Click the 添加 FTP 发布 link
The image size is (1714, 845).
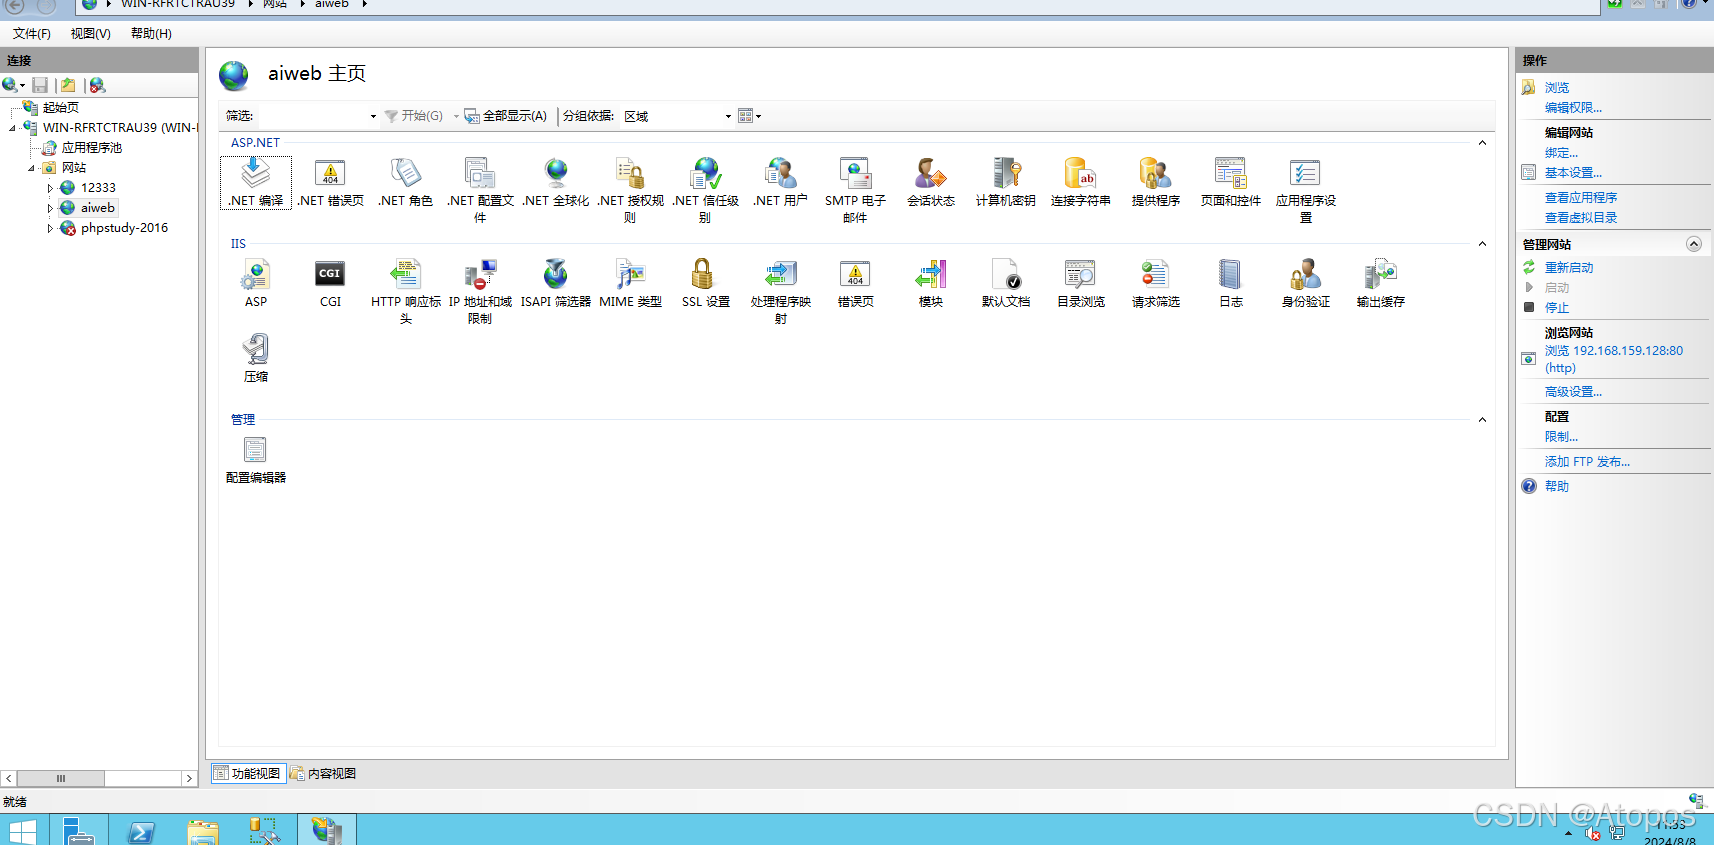[x=1587, y=462]
